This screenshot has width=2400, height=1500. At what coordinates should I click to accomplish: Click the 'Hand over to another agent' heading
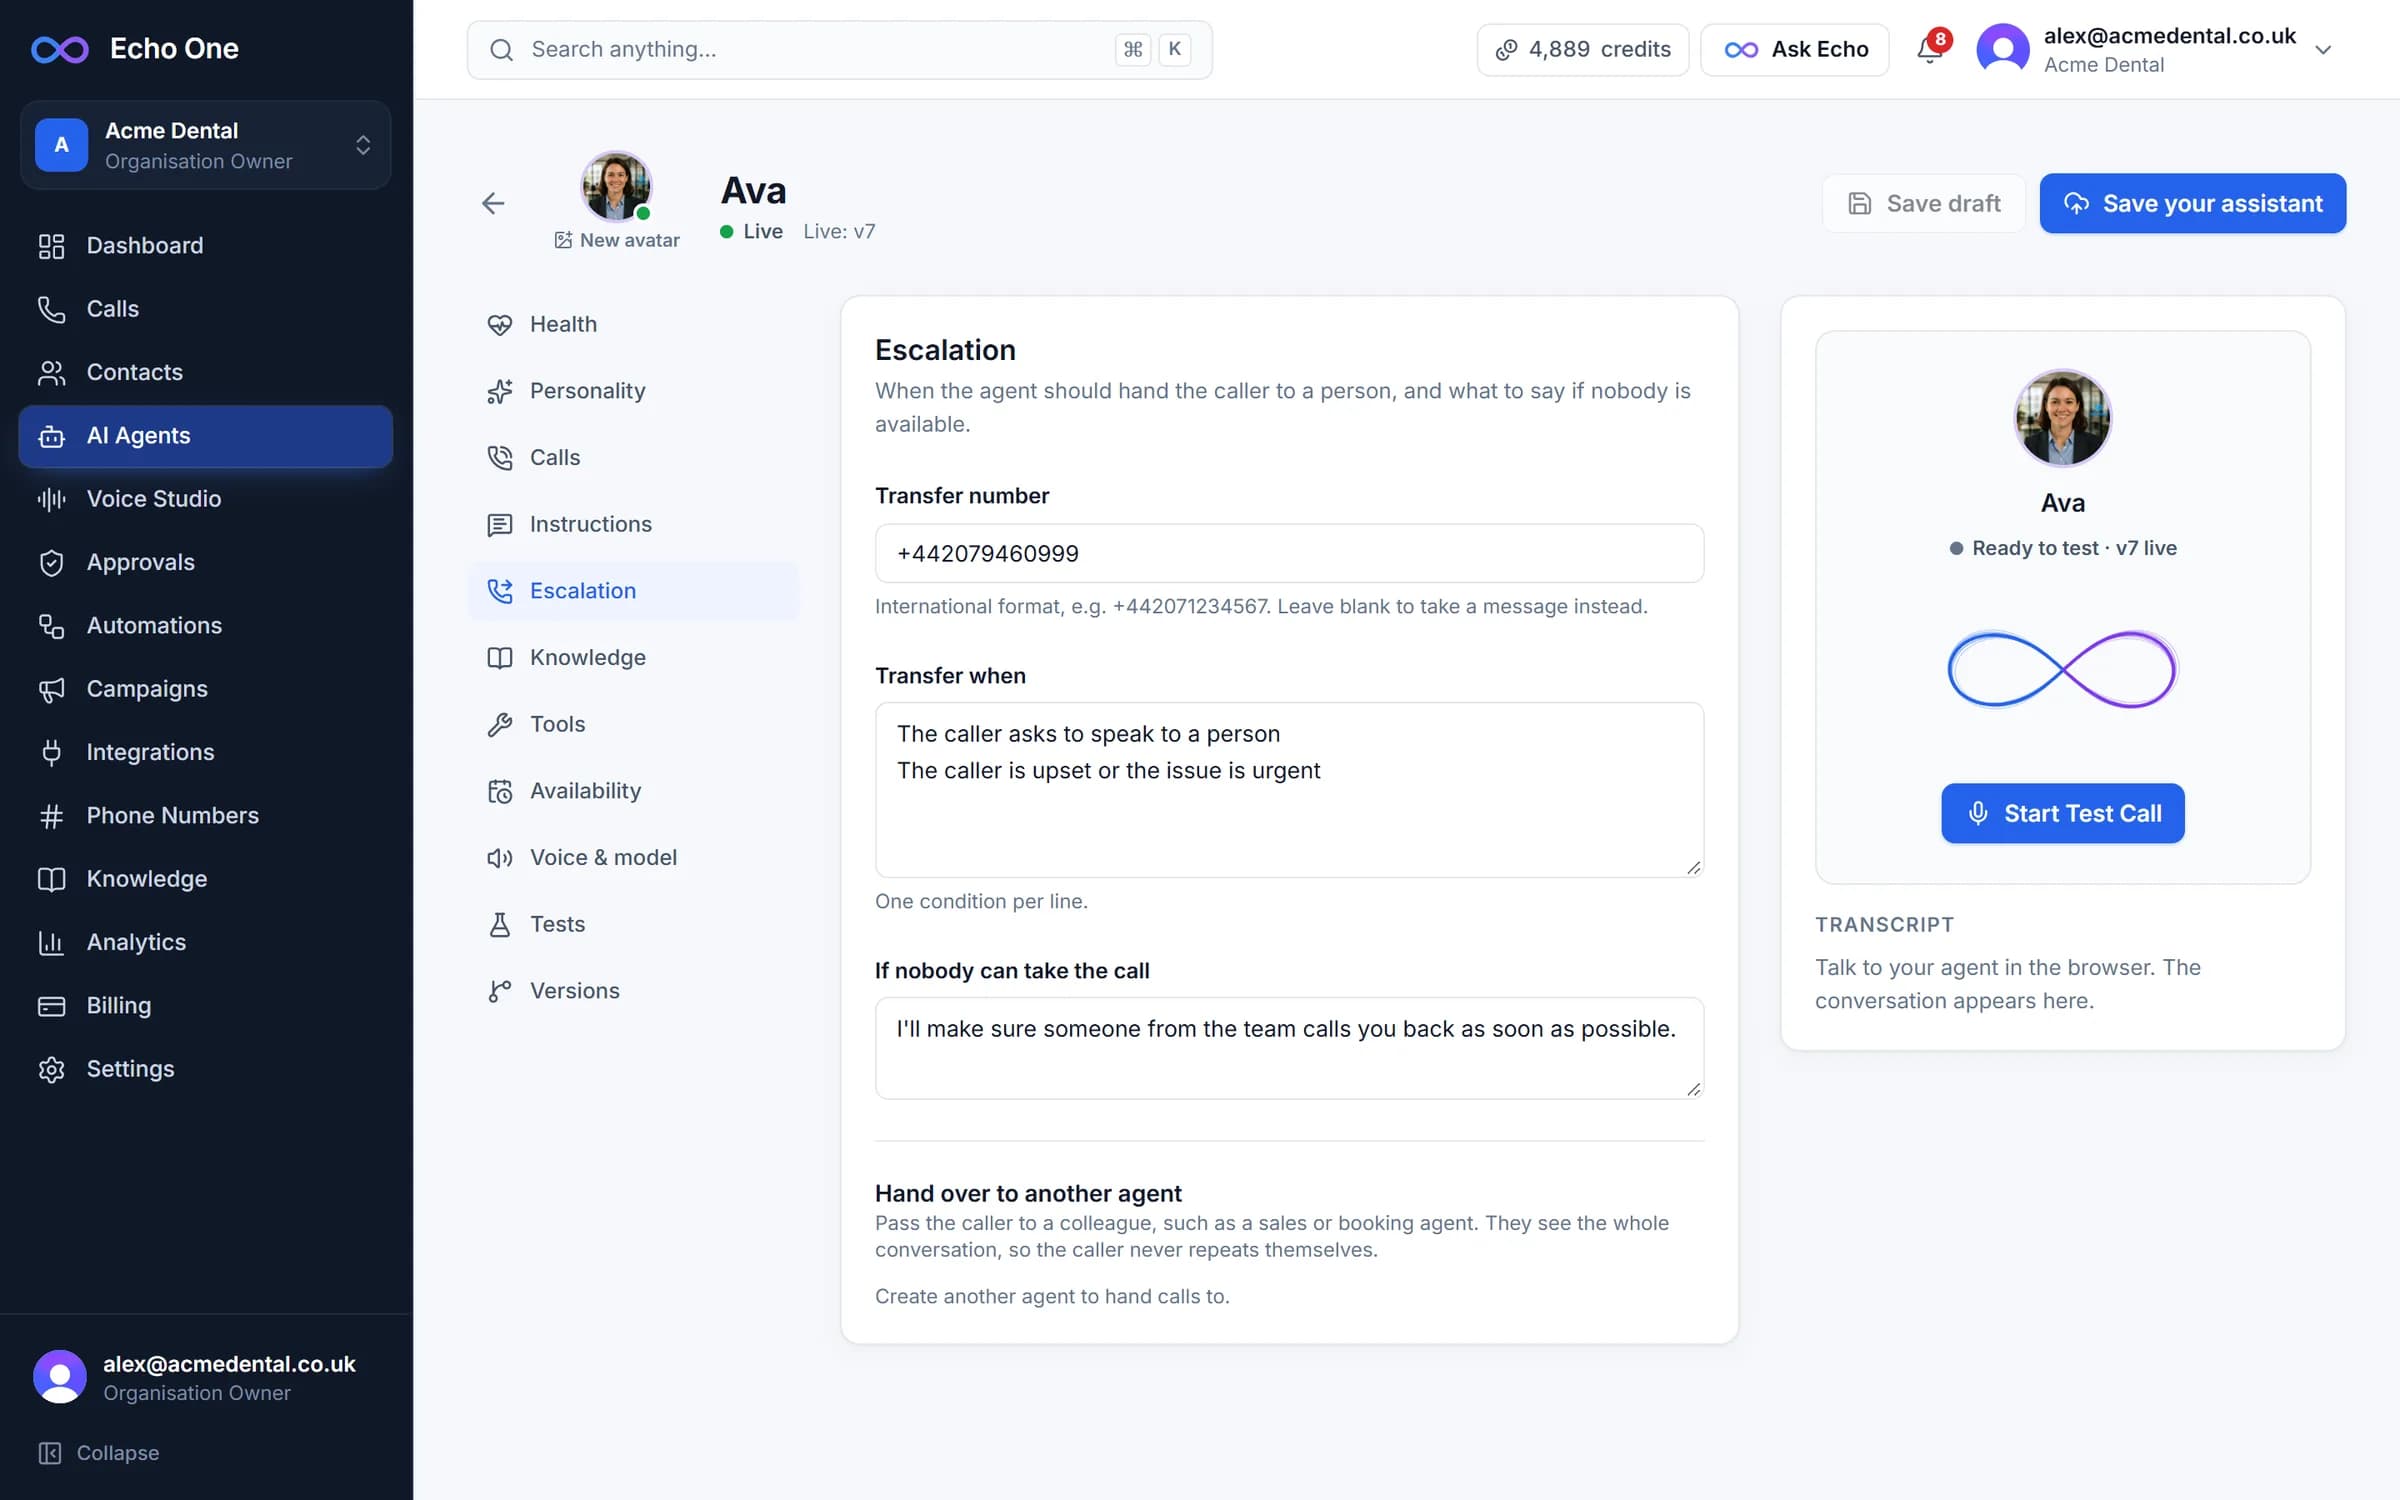pos(1028,1193)
